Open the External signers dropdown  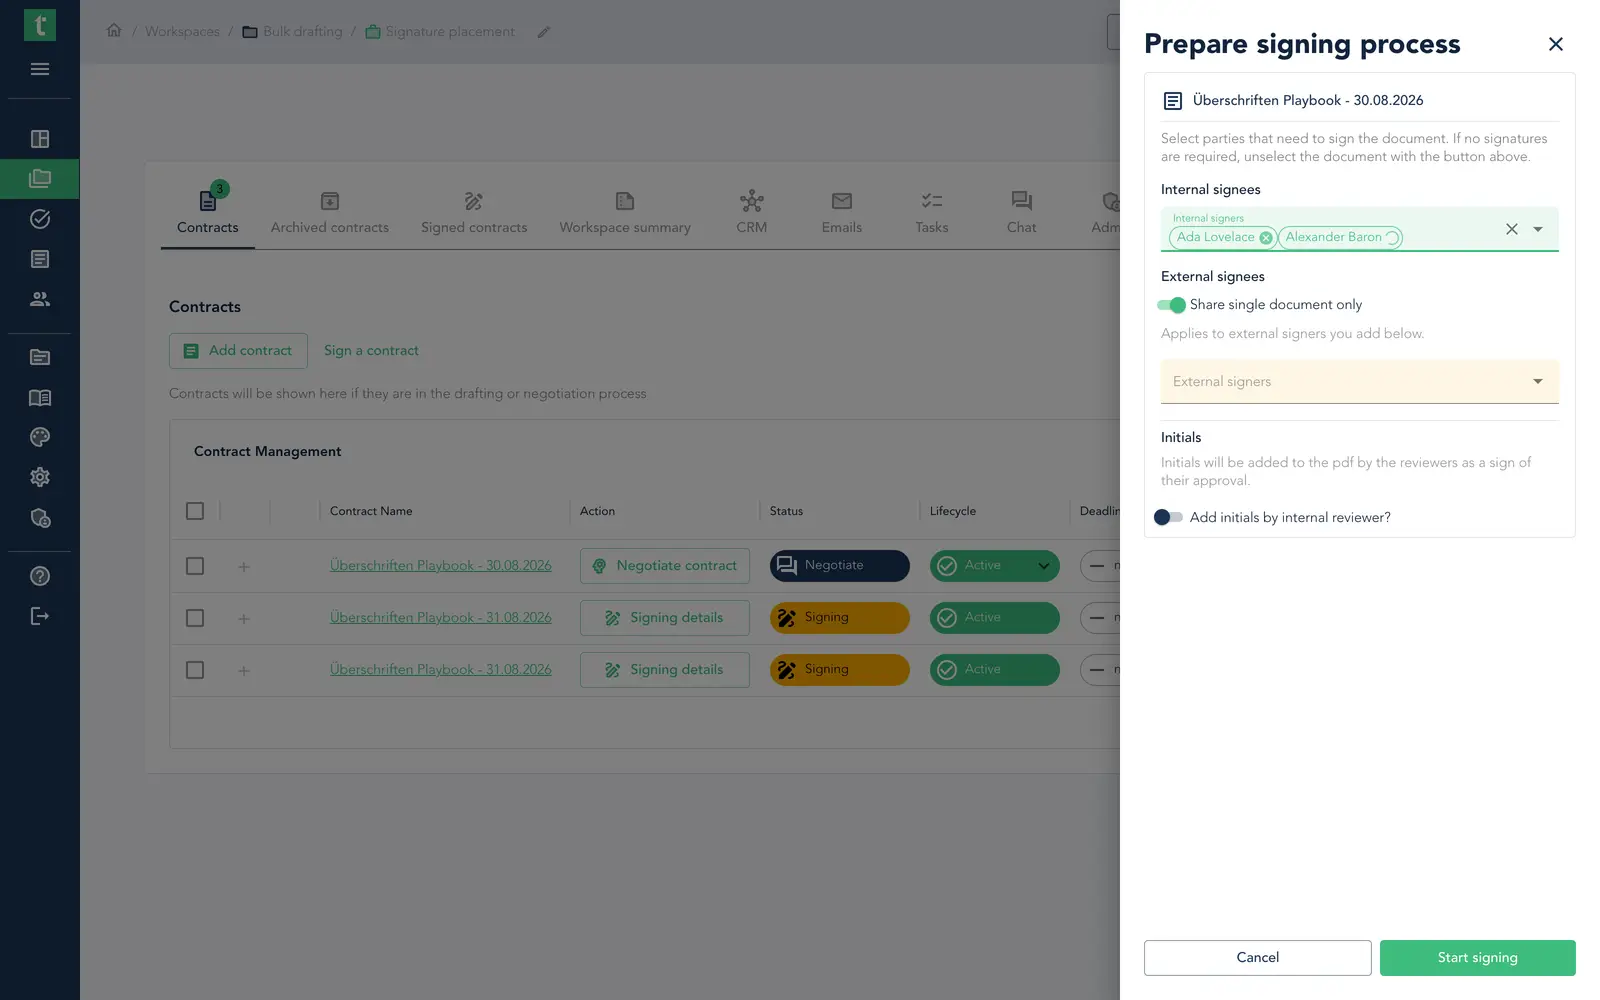point(1359,382)
